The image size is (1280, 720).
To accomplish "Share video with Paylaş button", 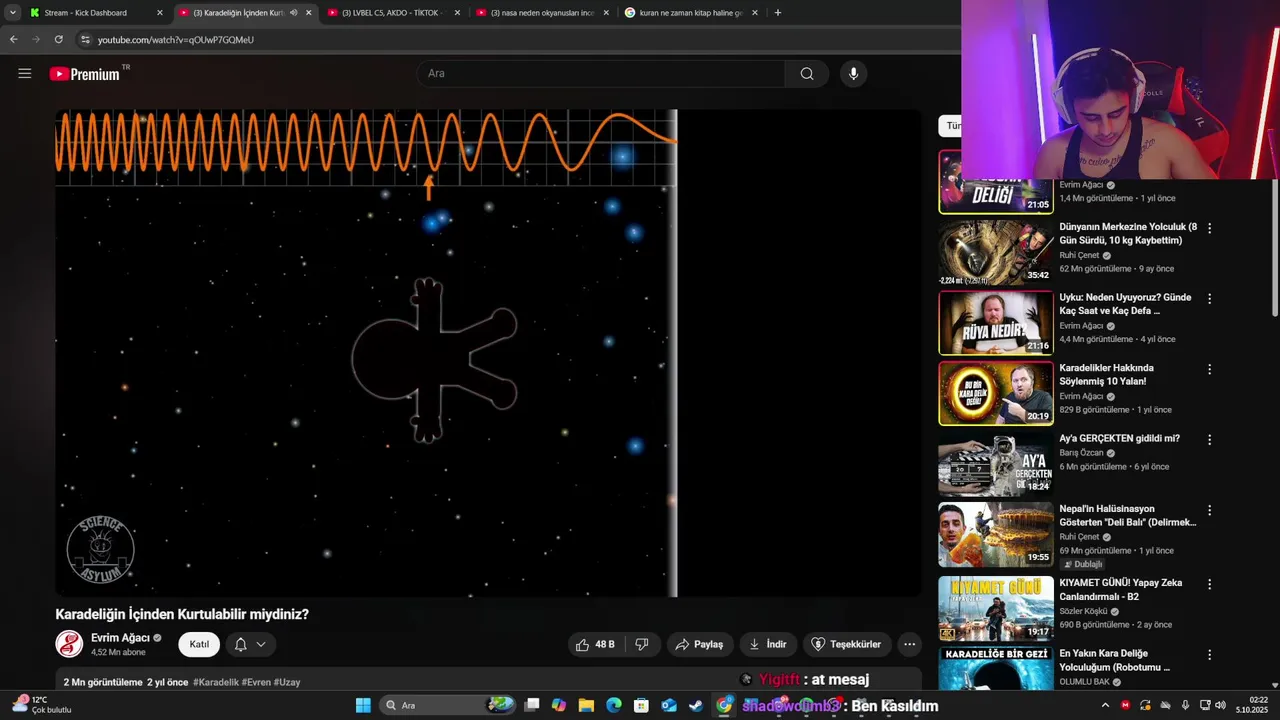I will click(699, 644).
